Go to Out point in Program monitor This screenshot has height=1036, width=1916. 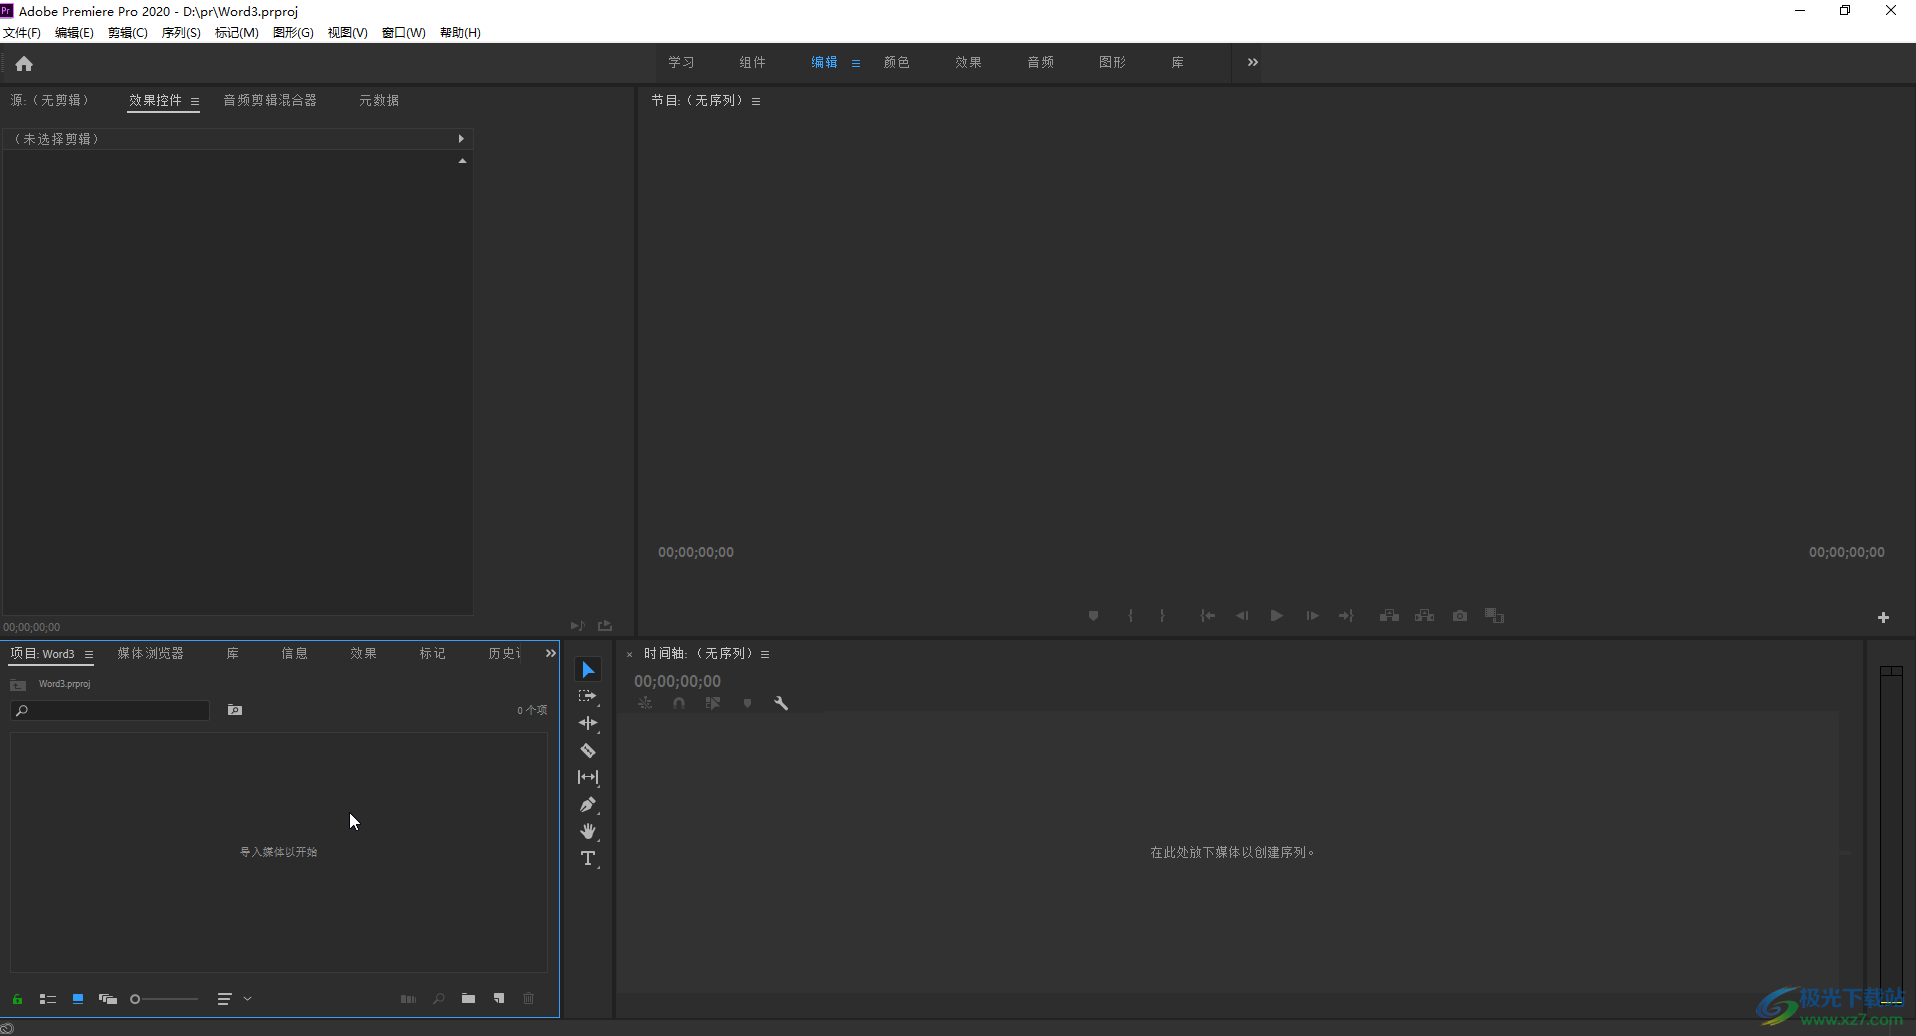click(x=1347, y=616)
